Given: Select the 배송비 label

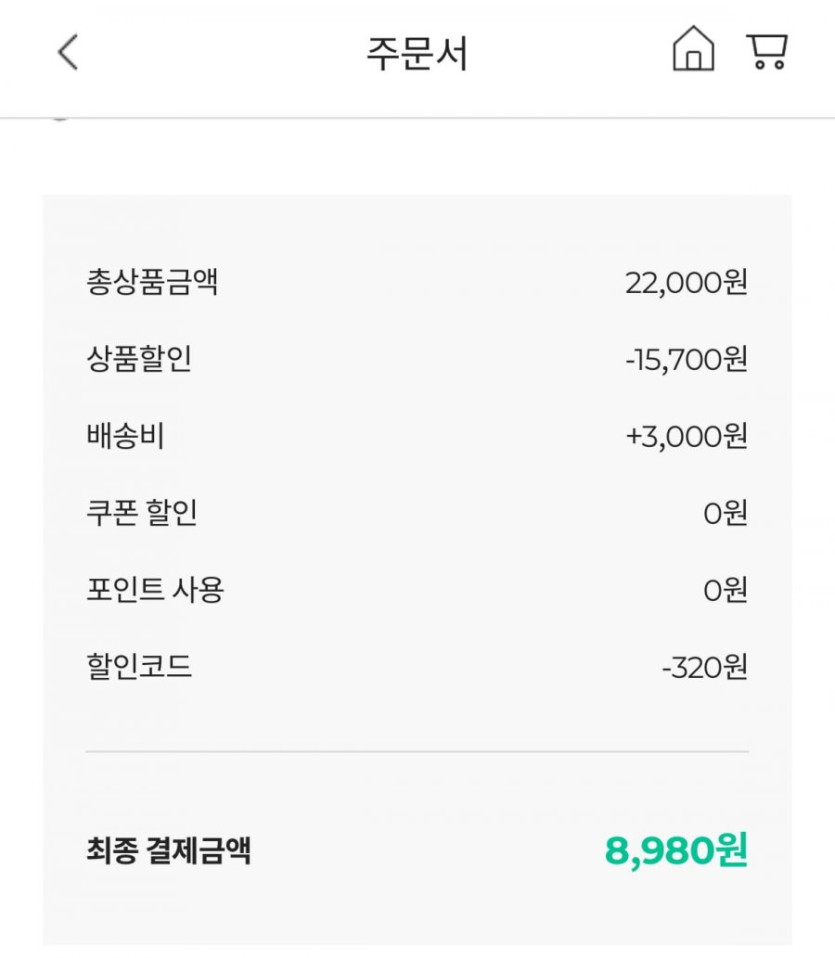Looking at the screenshot, I should click(126, 437).
